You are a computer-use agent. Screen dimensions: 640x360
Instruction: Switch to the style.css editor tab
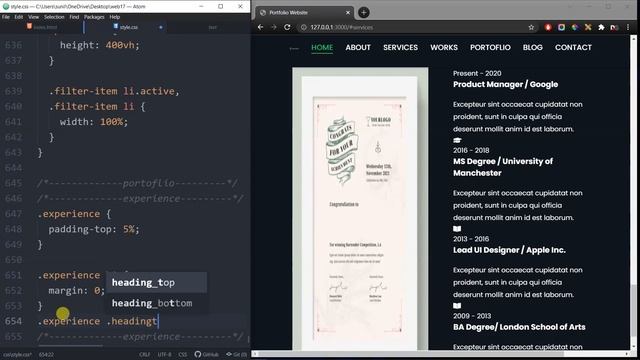(x=126, y=27)
